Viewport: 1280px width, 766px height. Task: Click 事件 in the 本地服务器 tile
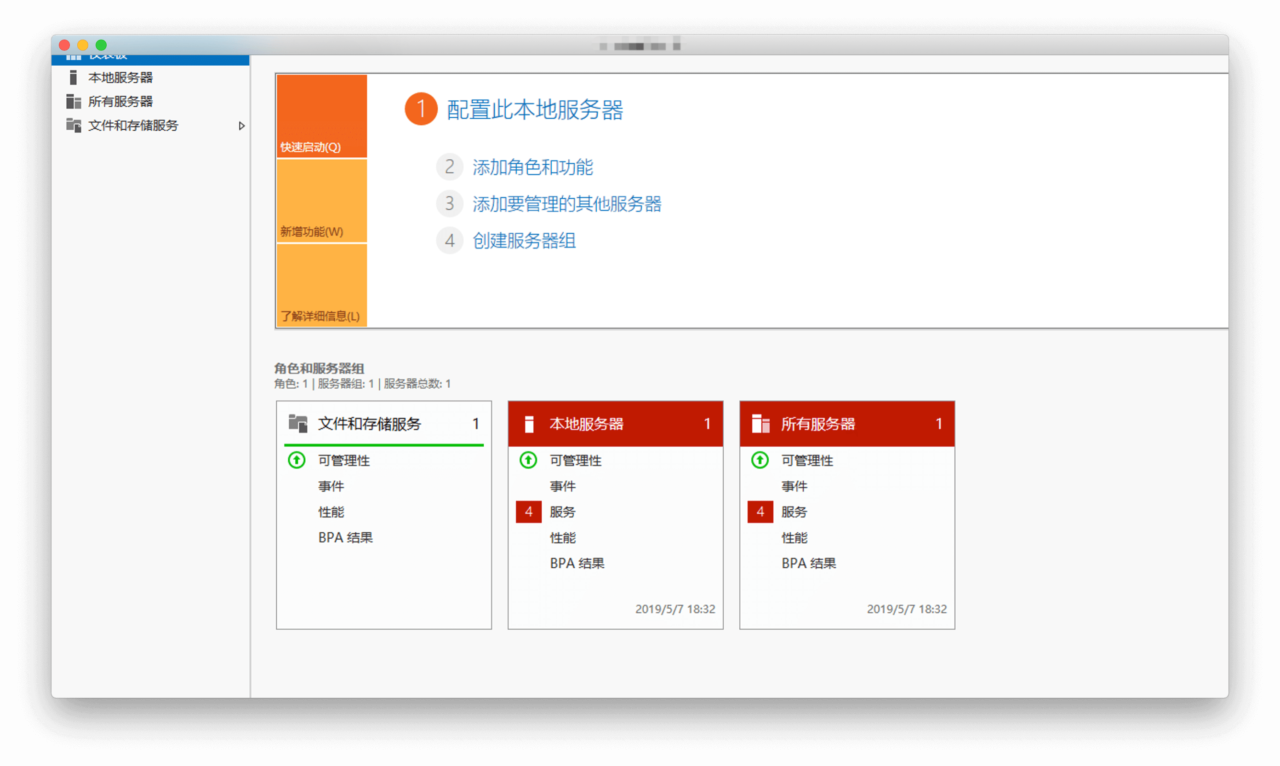[x=563, y=487]
